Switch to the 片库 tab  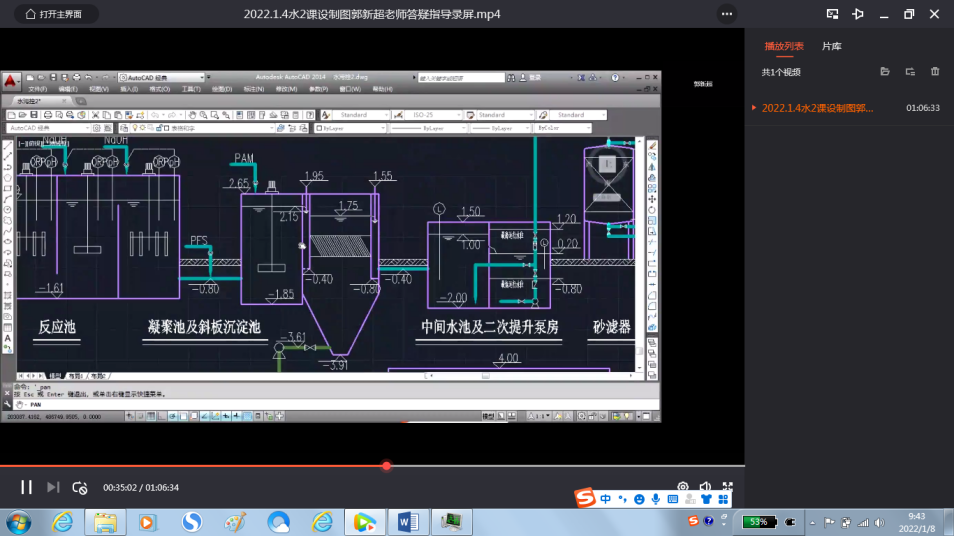point(831,46)
